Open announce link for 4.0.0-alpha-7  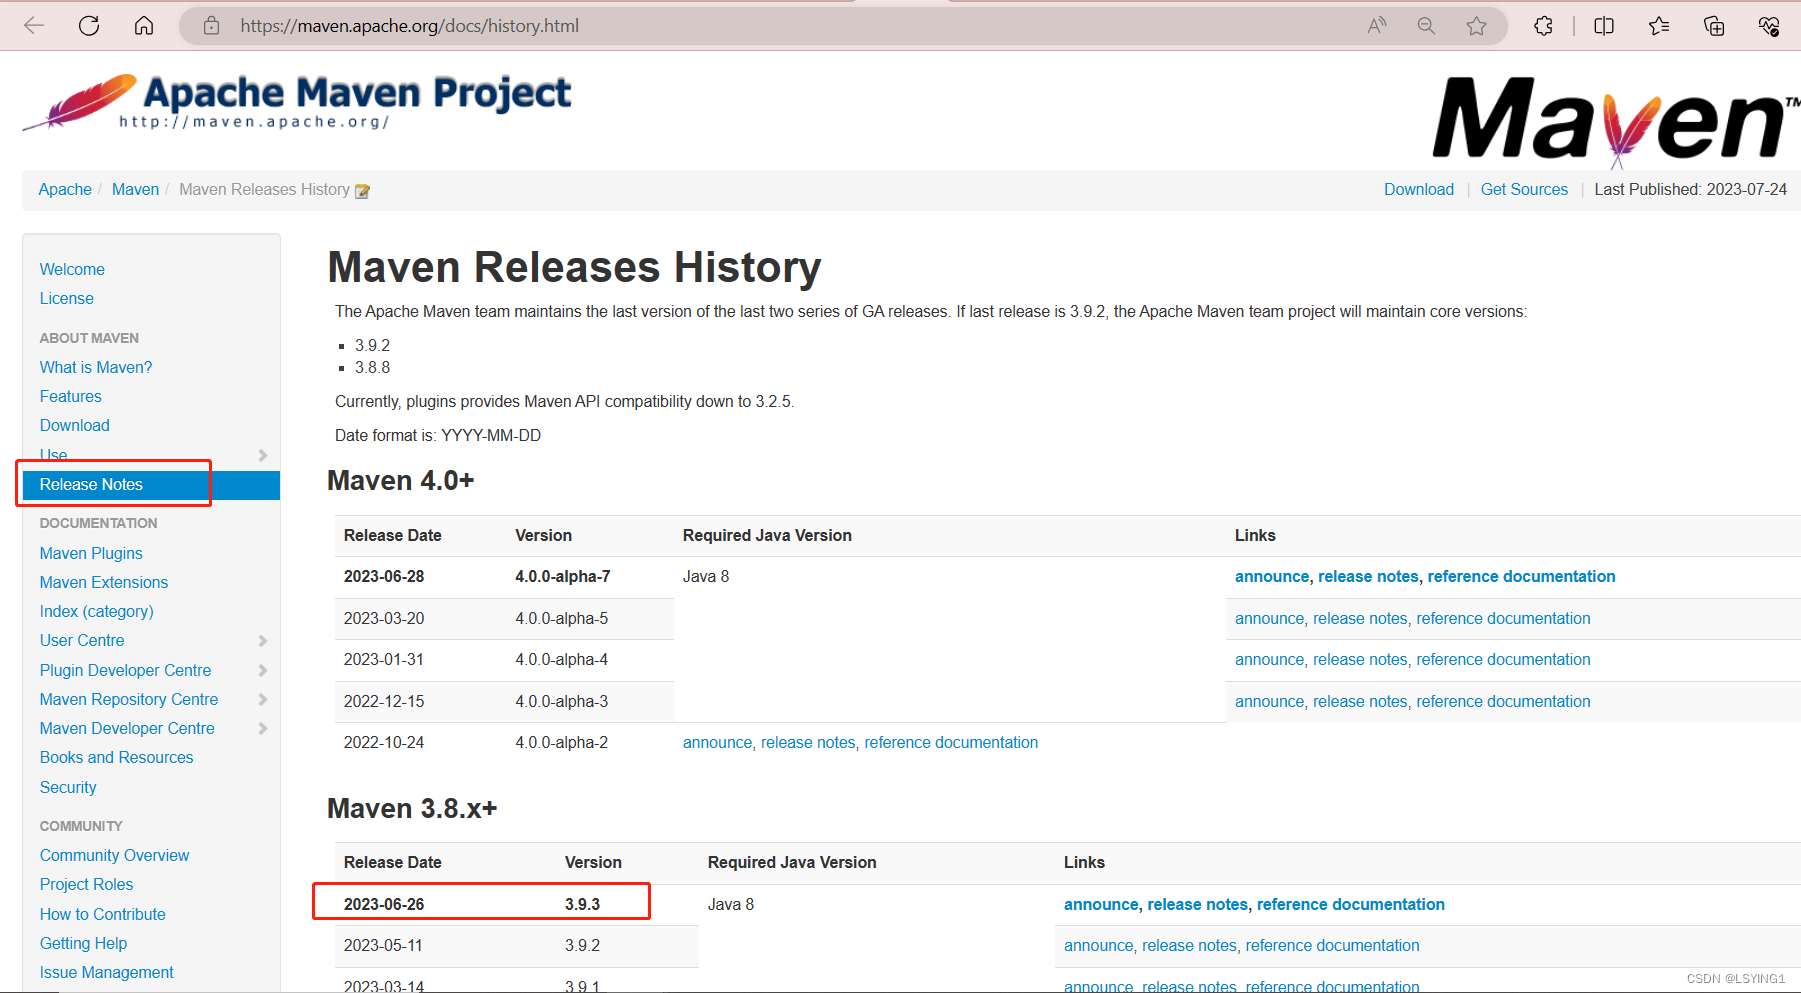point(1272,576)
